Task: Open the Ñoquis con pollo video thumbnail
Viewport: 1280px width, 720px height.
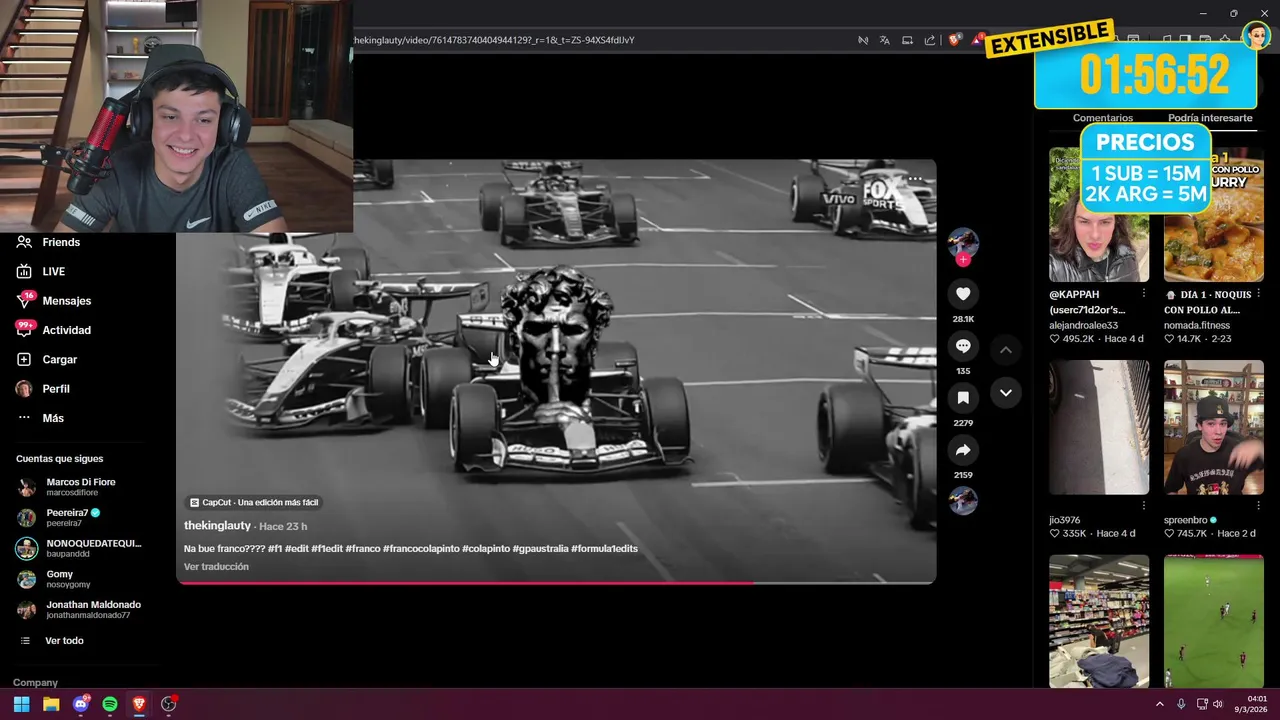Action: click(x=1214, y=215)
